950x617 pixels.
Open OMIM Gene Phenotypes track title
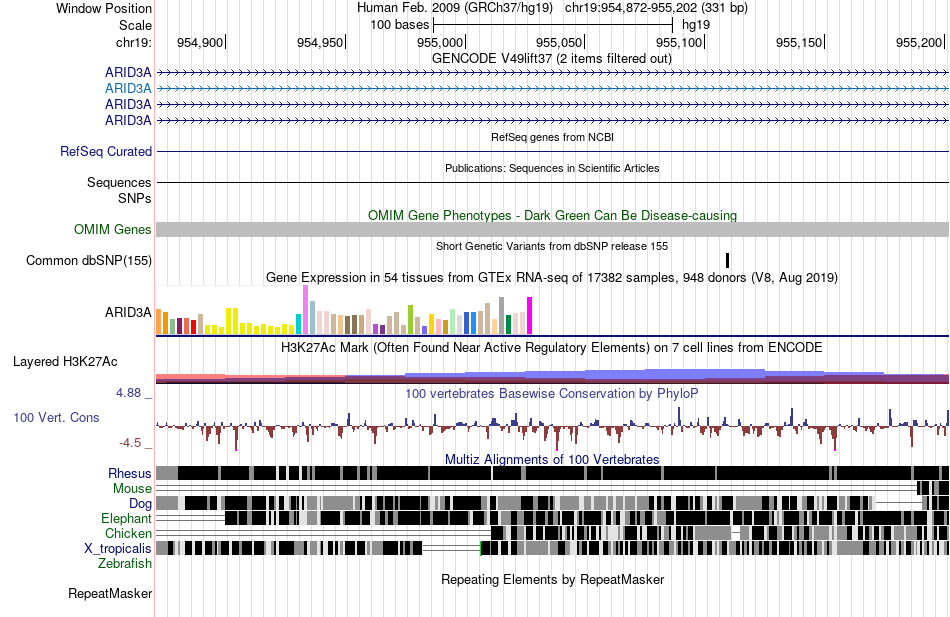pyautogui.click(x=553, y=216)
